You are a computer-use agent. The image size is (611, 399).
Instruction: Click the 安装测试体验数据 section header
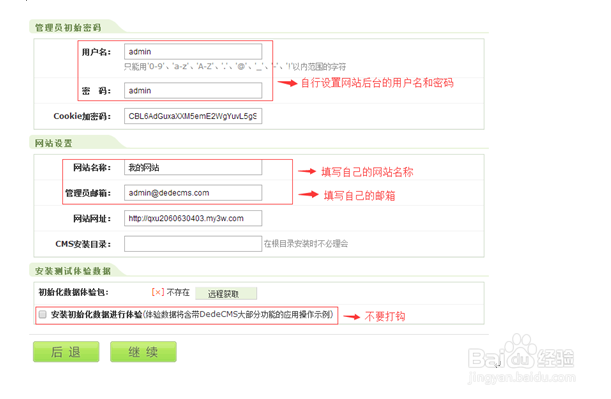coord(72,271)
